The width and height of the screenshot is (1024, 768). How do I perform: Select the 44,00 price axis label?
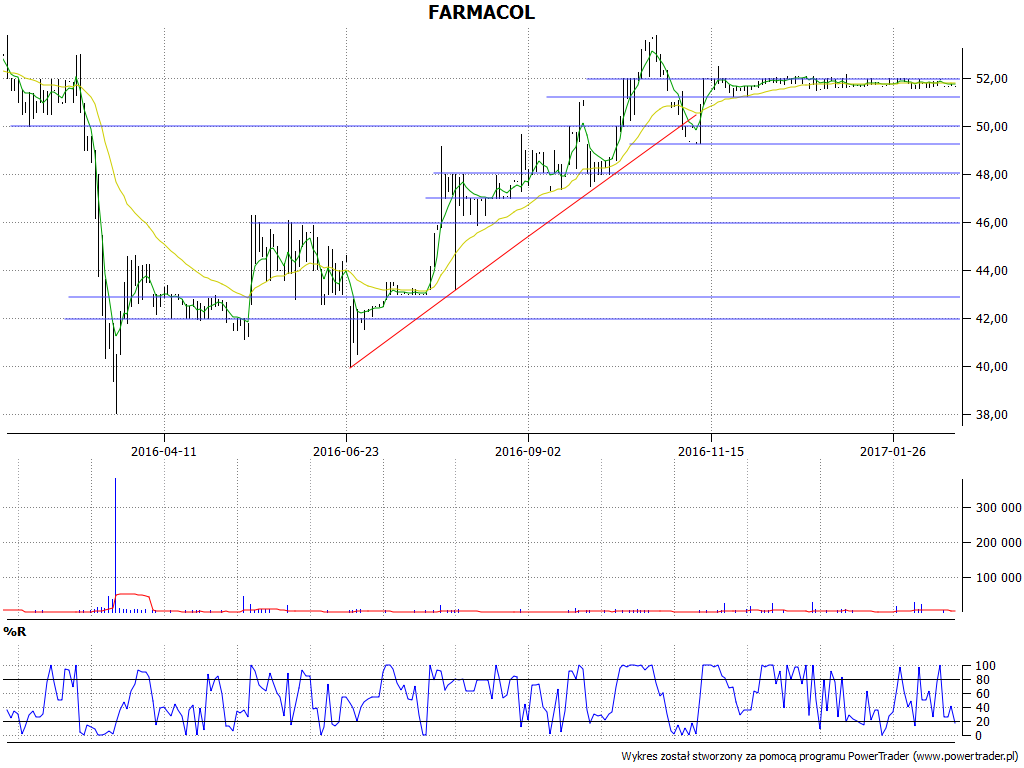[991, 271]
